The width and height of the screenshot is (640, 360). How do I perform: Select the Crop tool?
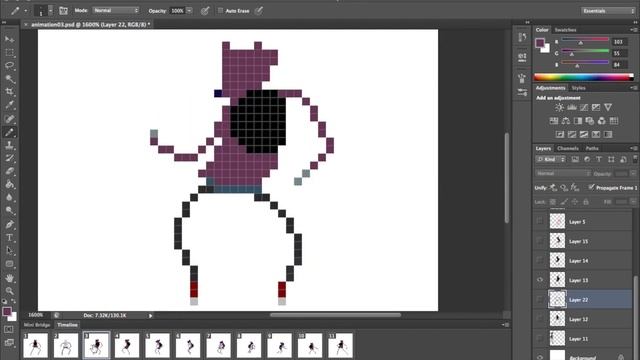9,92
